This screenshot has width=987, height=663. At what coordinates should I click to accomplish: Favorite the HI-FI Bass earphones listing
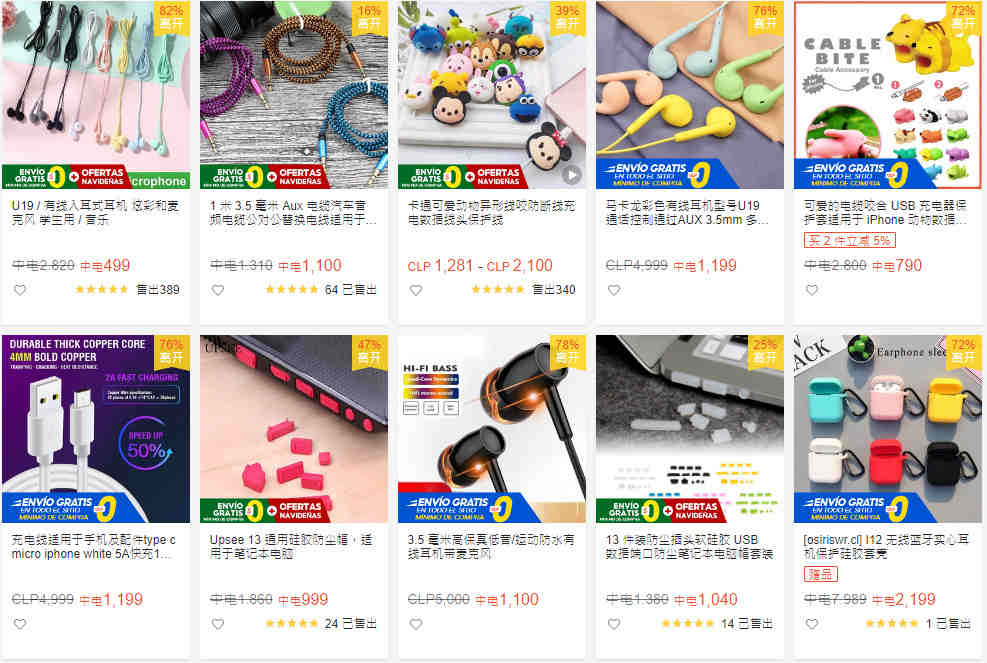tap(416, 624)
